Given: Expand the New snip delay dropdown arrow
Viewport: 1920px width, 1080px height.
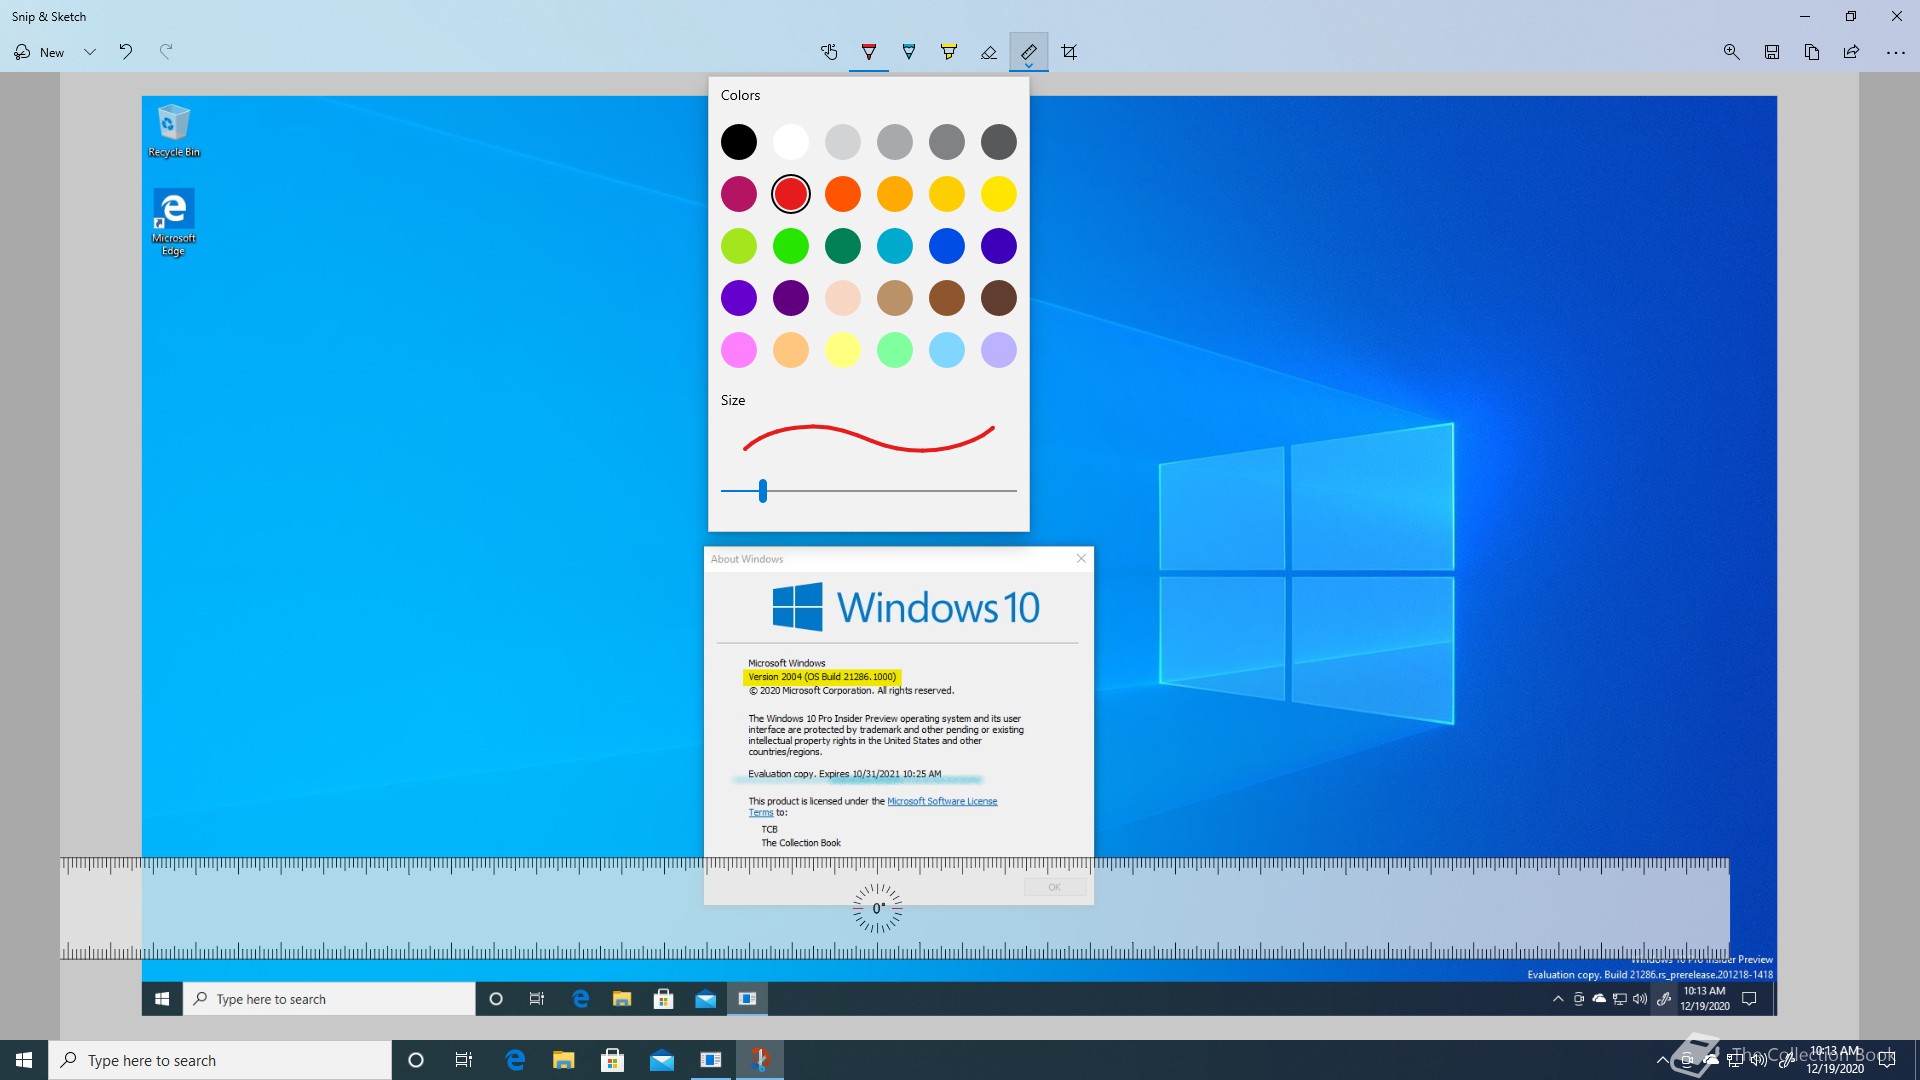Looking at the screenshot, I should tap(90, 52).
